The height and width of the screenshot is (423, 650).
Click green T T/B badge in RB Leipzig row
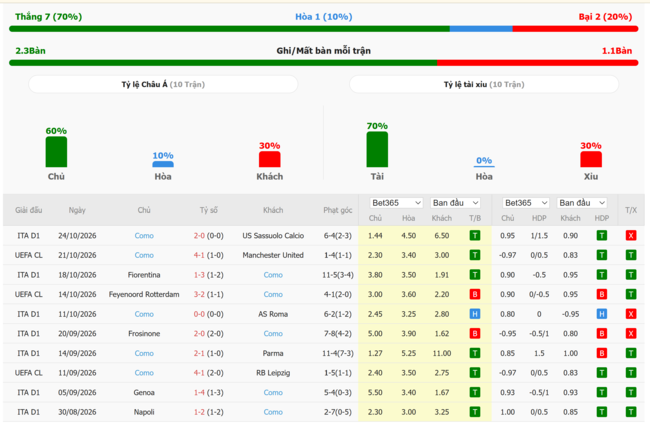click(475, 373)
